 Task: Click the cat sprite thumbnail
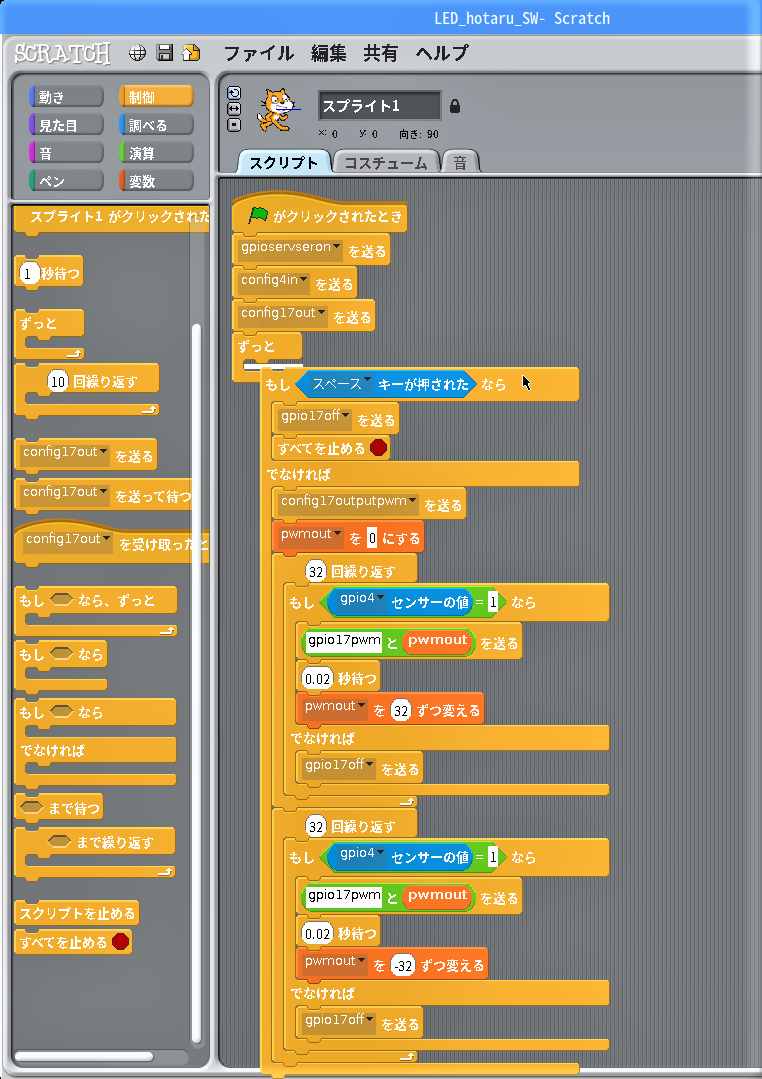[x=278, y=108]
